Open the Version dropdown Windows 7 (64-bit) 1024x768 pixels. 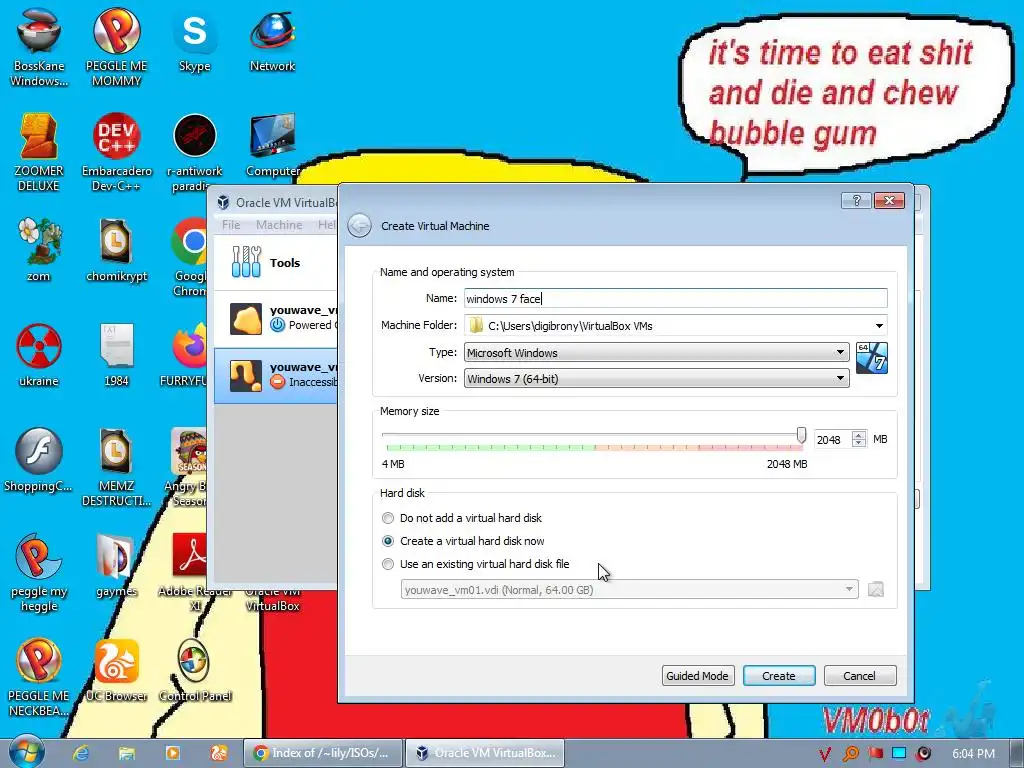(656, 379)
